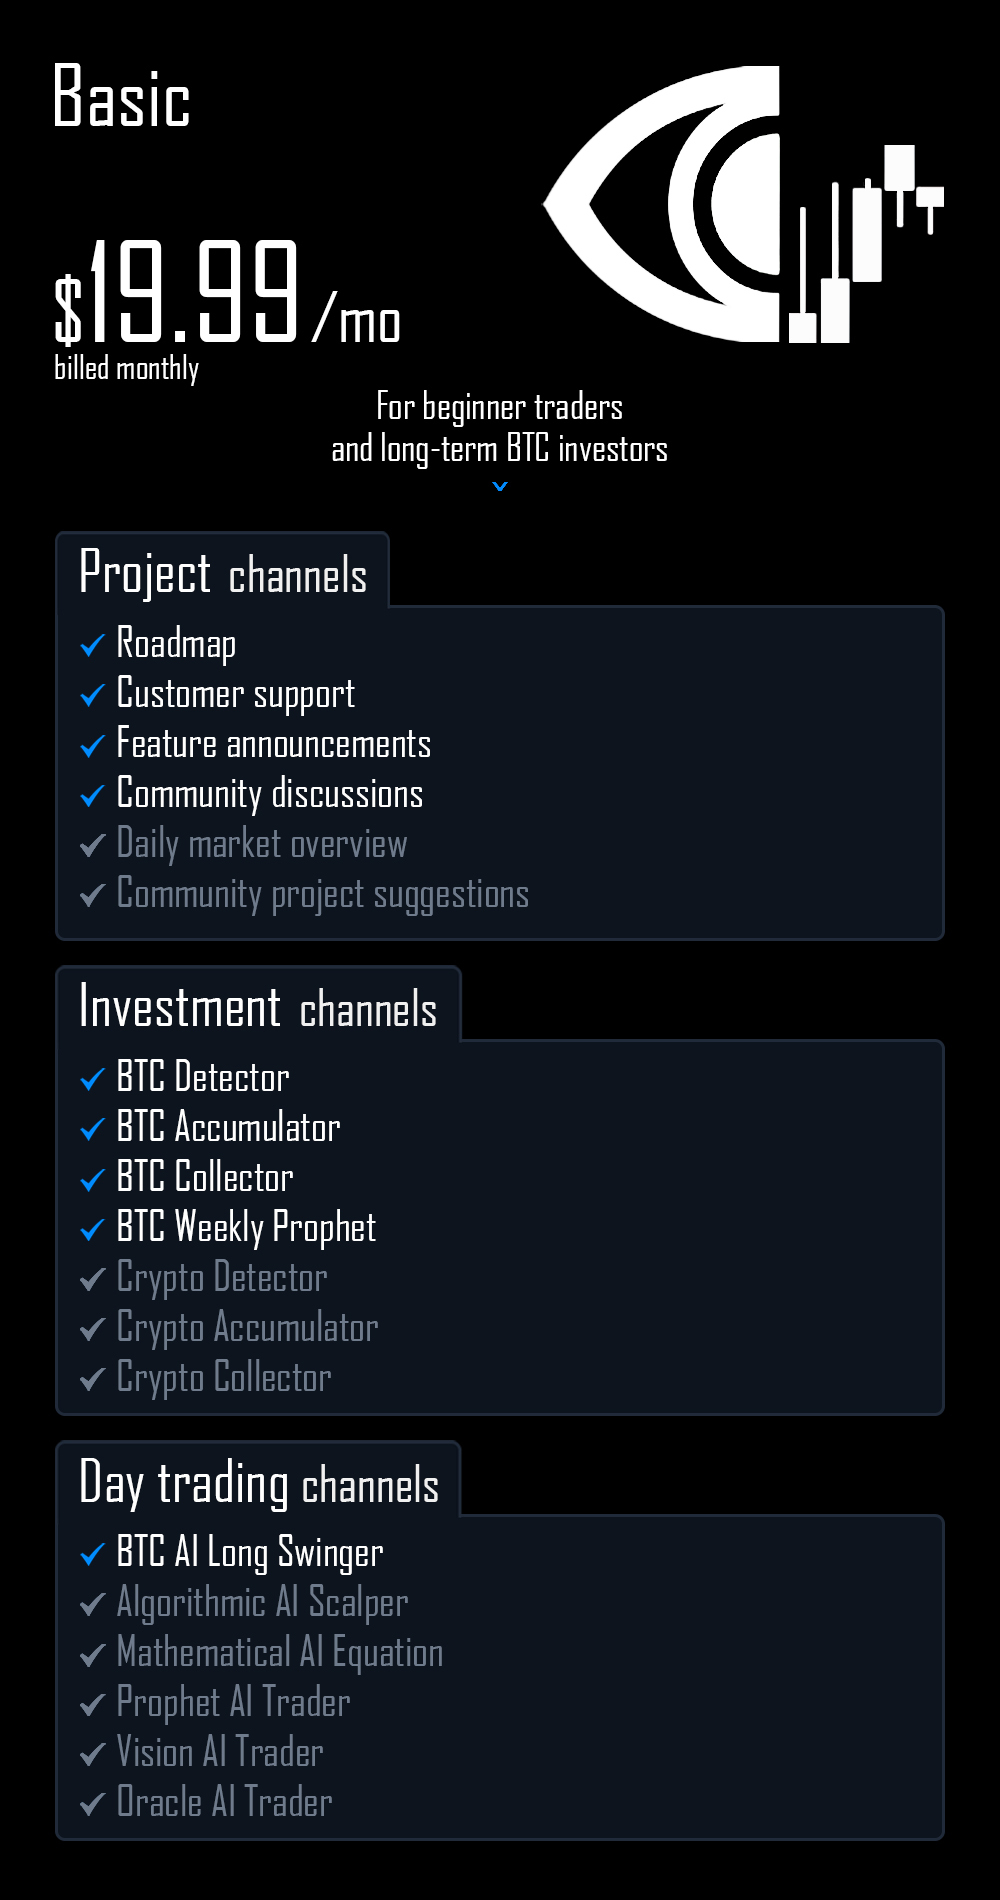Click the Algorithmic AI Scalper entry
Screen dimensions: 1000x1900
click(x=262, y=1602)
